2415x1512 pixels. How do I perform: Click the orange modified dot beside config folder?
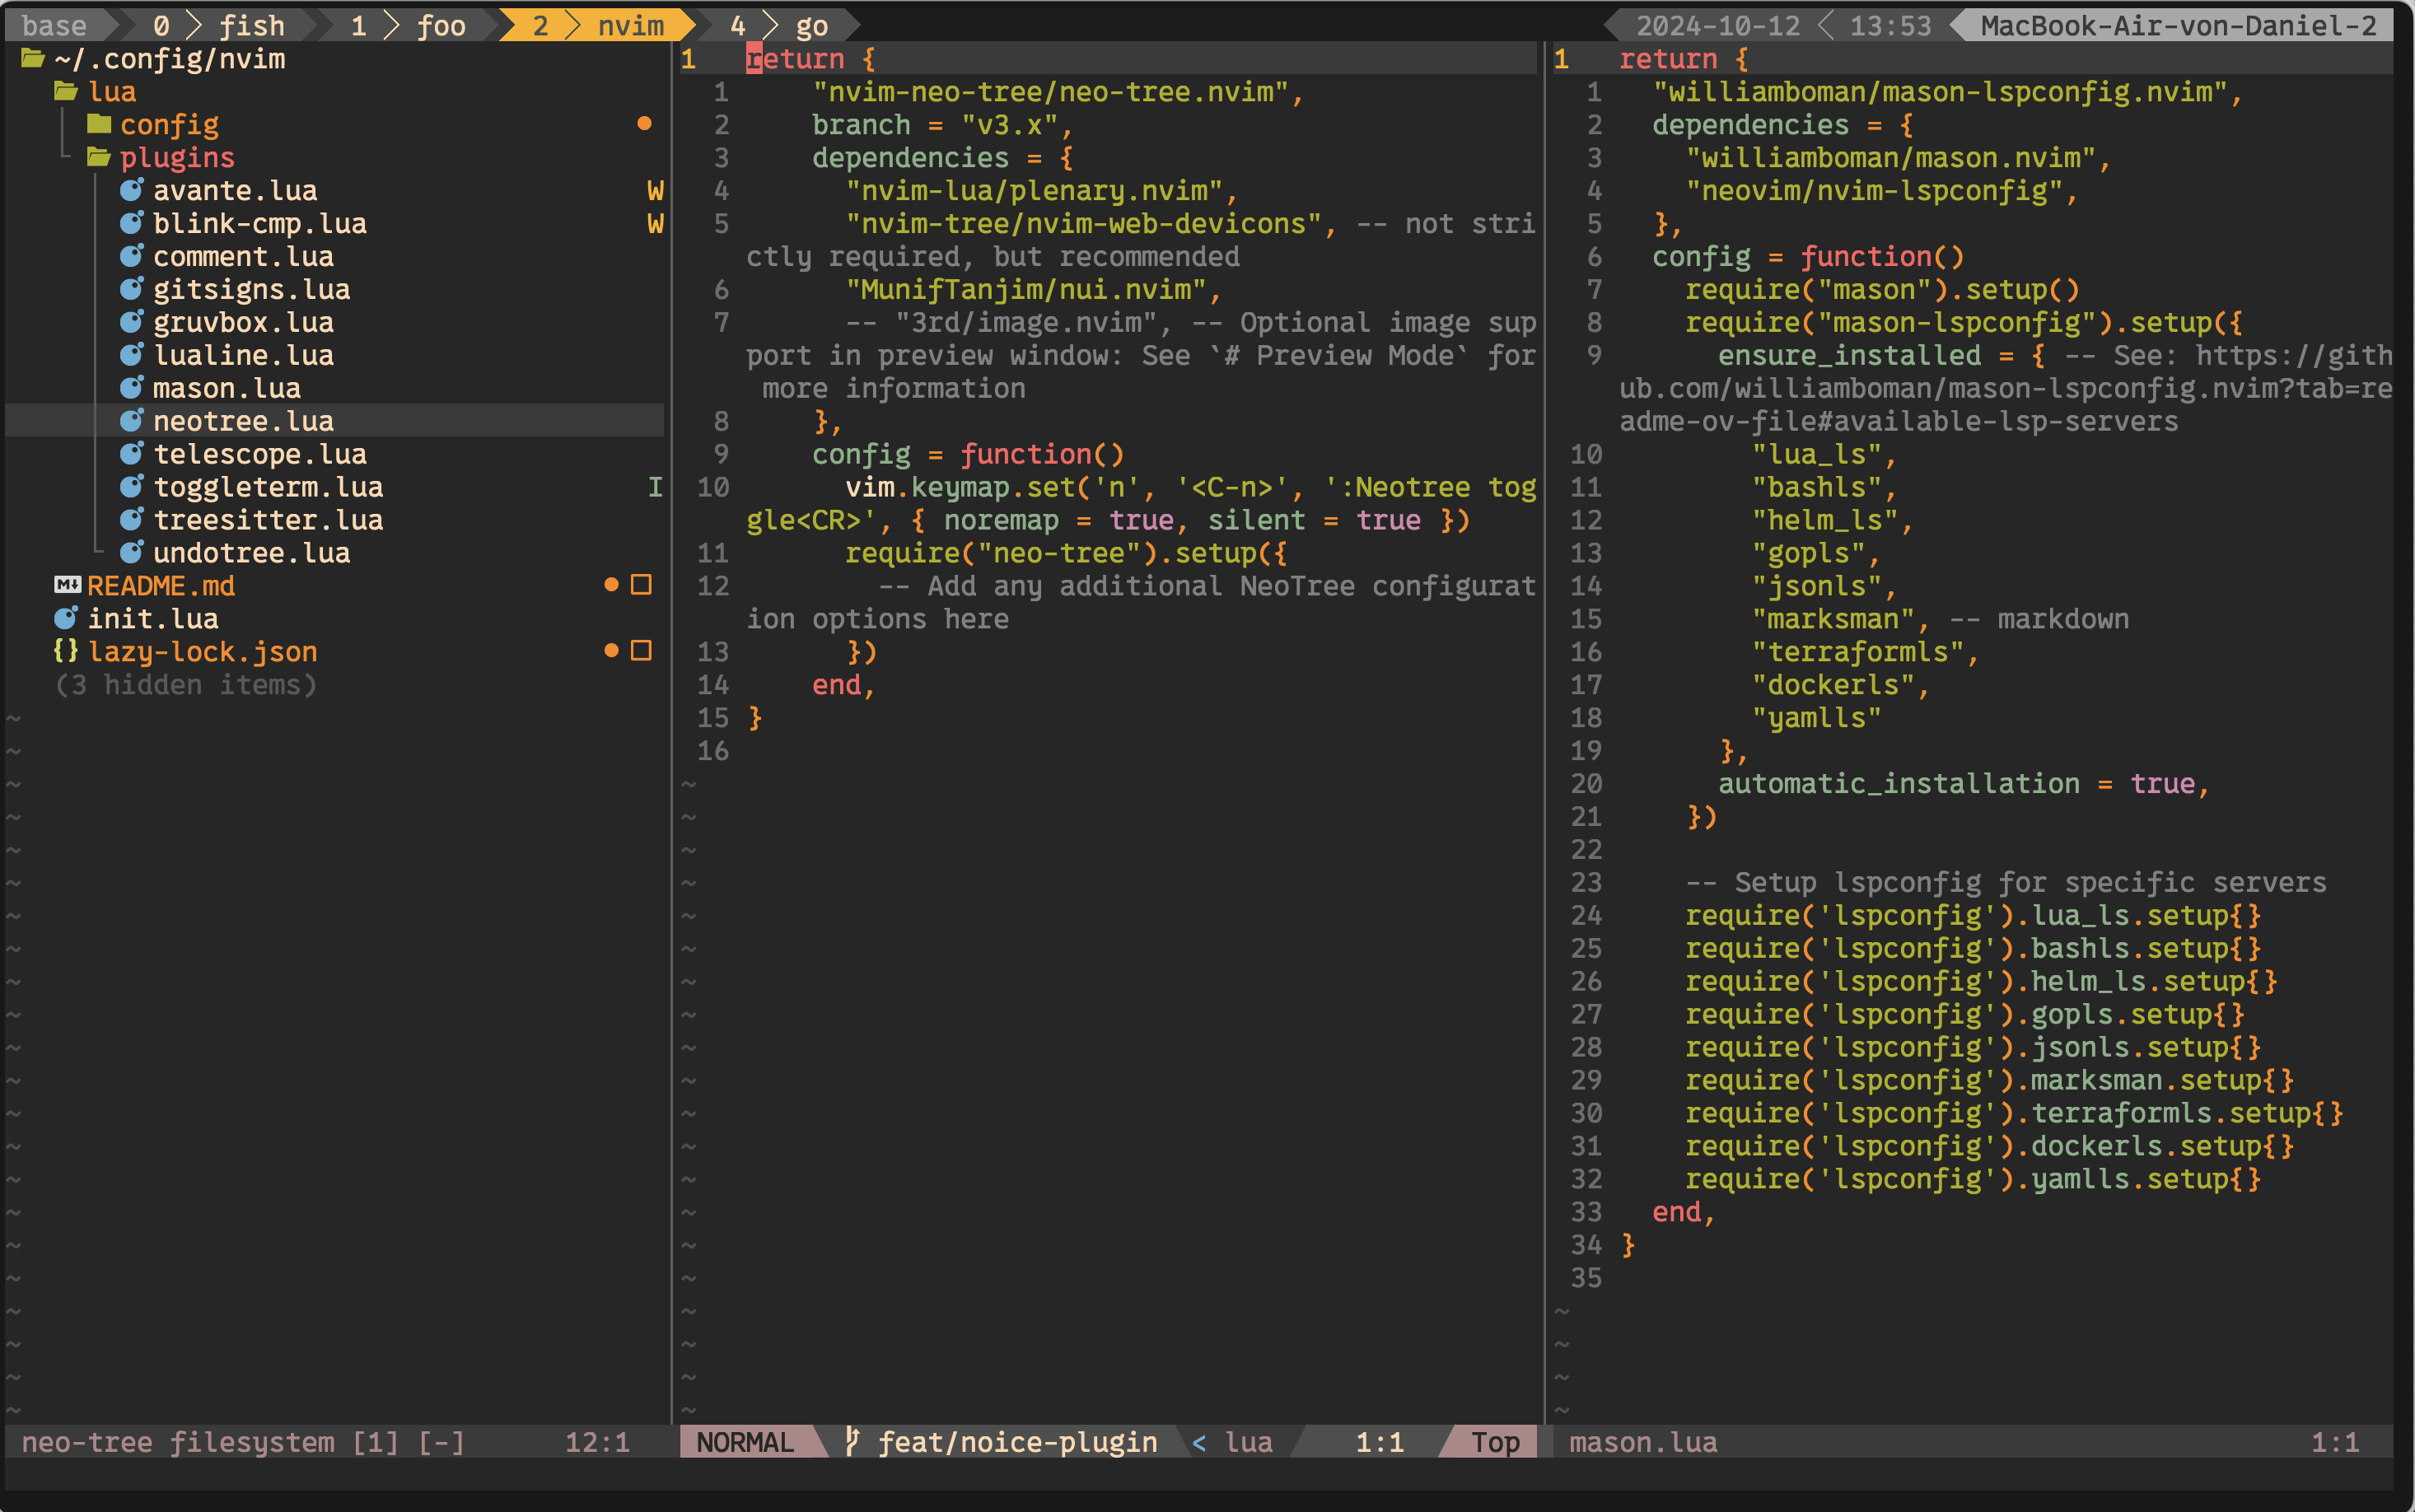644,124
